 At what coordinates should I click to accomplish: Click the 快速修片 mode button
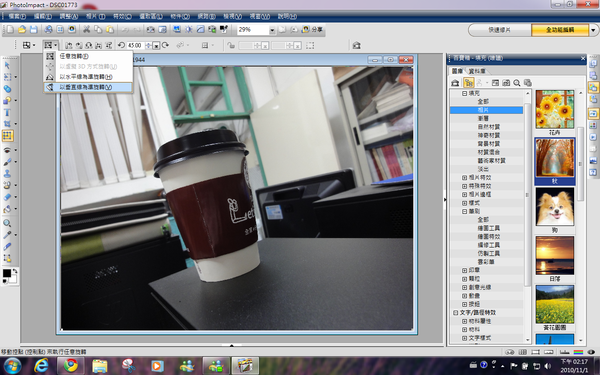tap(499, 30)
